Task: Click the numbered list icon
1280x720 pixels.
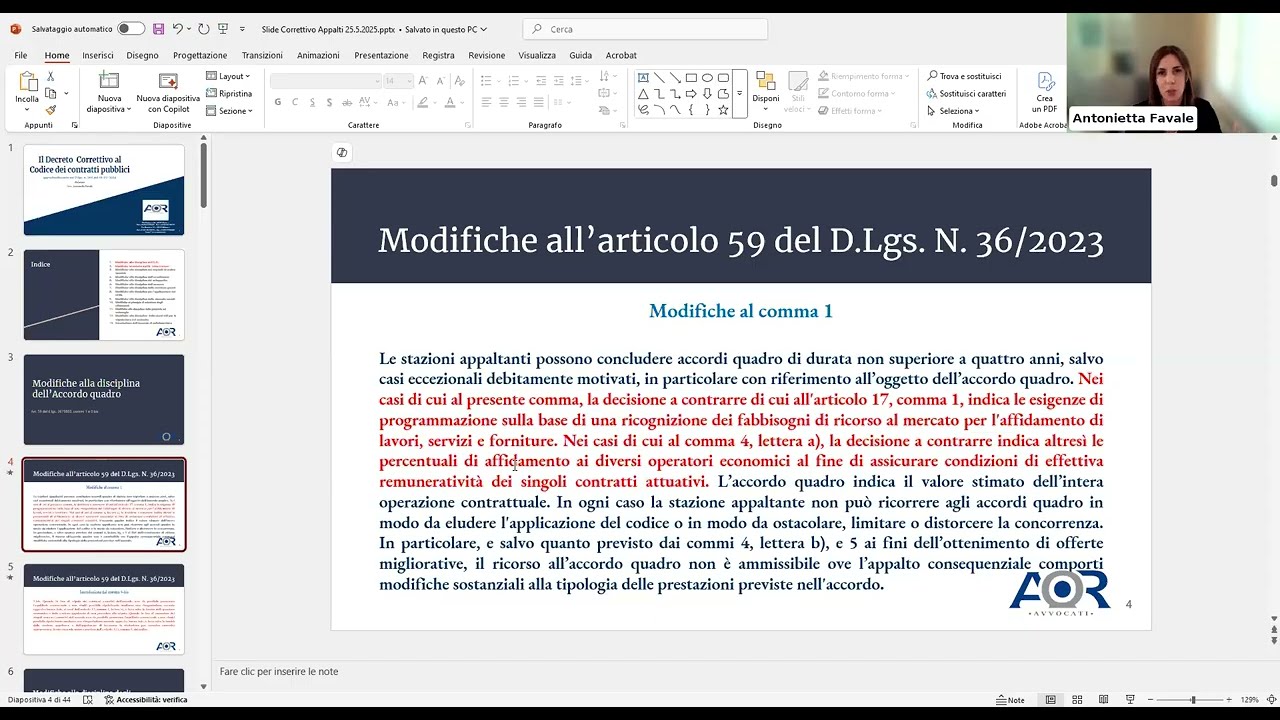Action: (515, 81)
